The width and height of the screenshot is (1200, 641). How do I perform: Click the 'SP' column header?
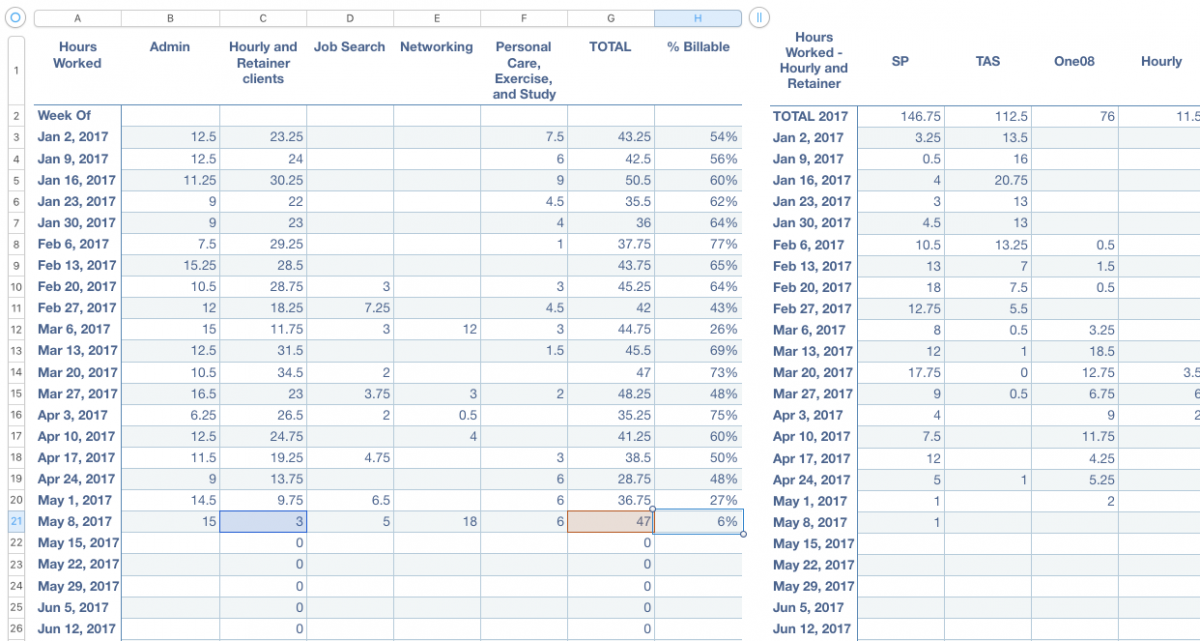tap(900, 61)
